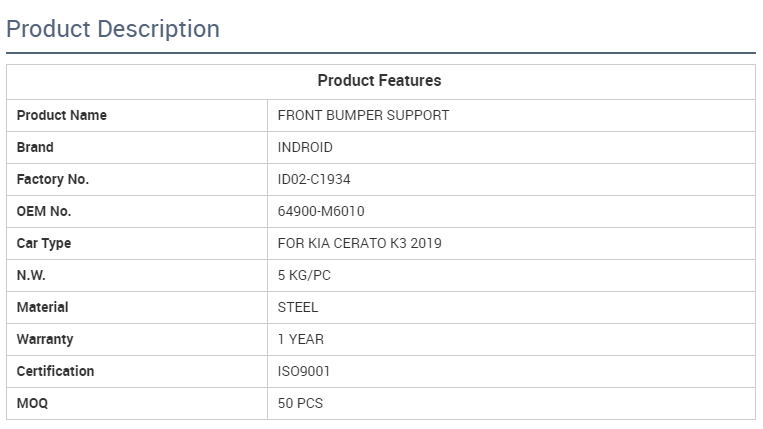Click the 64900-M6010 OEM number
The height and width of the screenshot is (429, 763).
click(x=319, y=211)
